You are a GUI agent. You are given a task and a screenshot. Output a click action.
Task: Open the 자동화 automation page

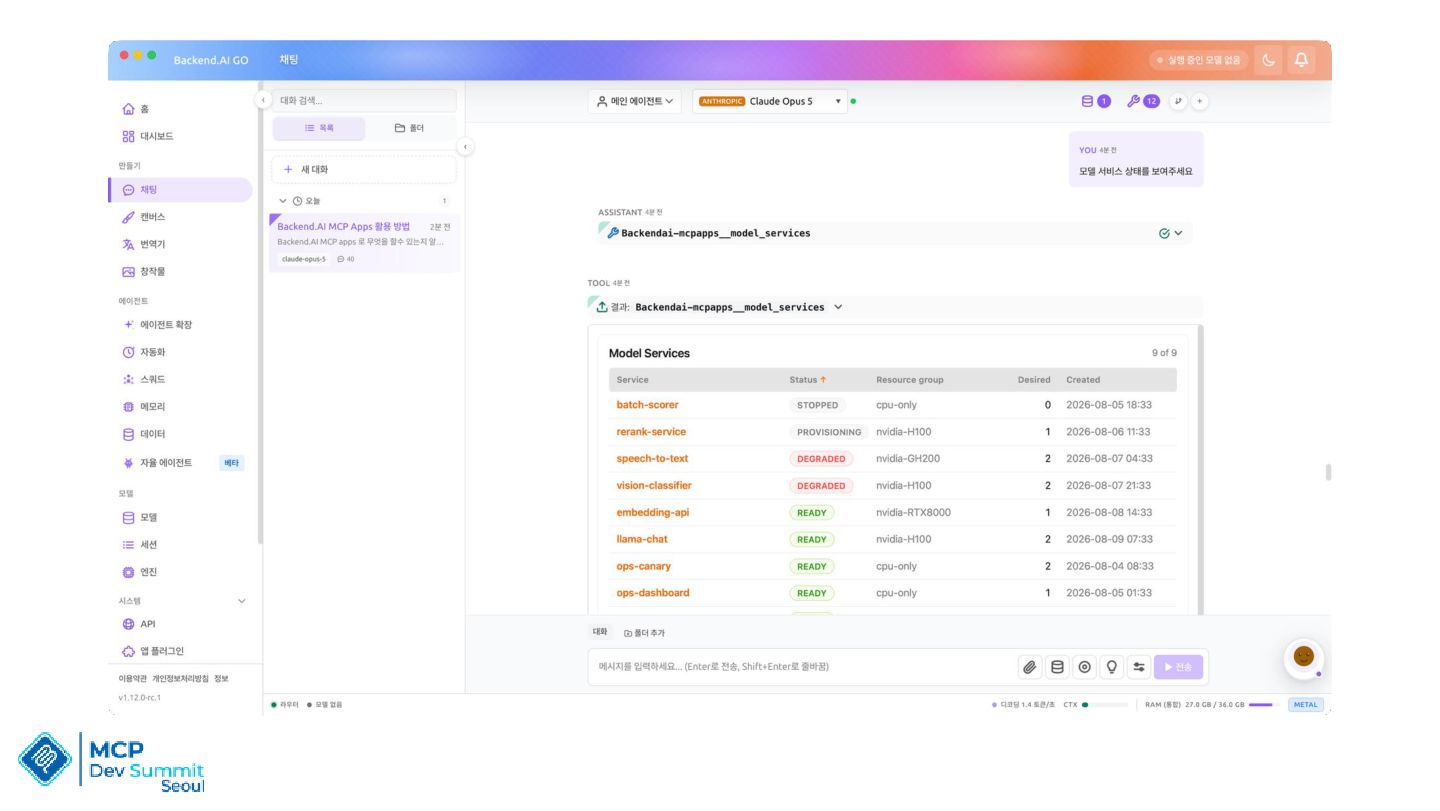pos(180,352)
